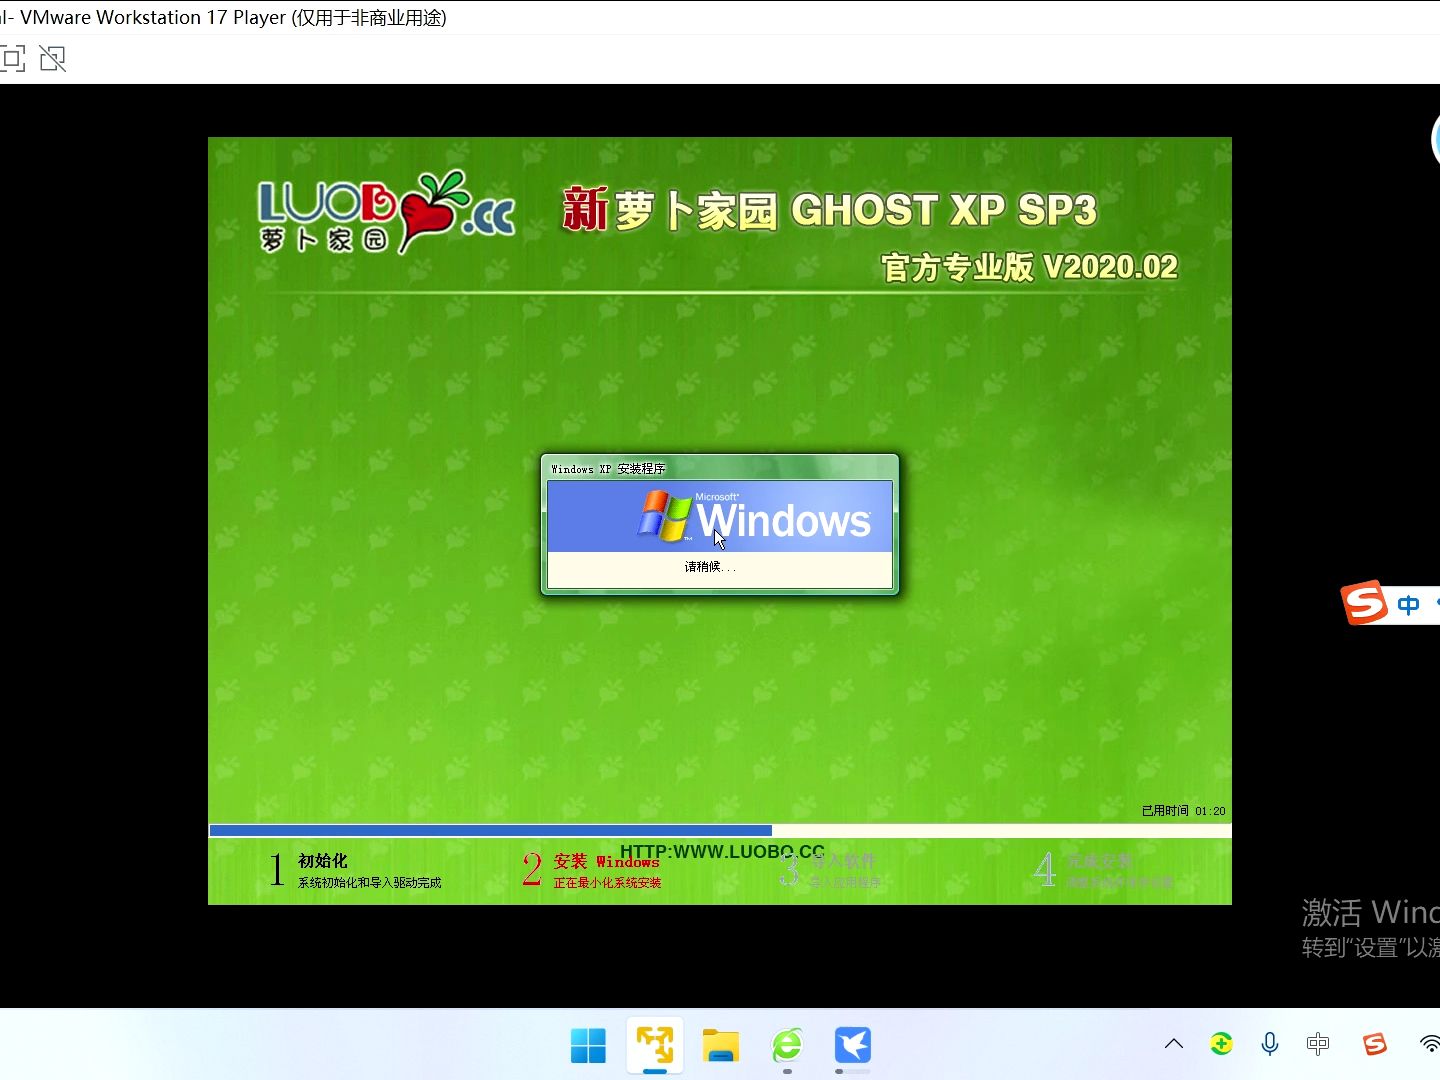Open the Windows Start menu

(588, 1046)
